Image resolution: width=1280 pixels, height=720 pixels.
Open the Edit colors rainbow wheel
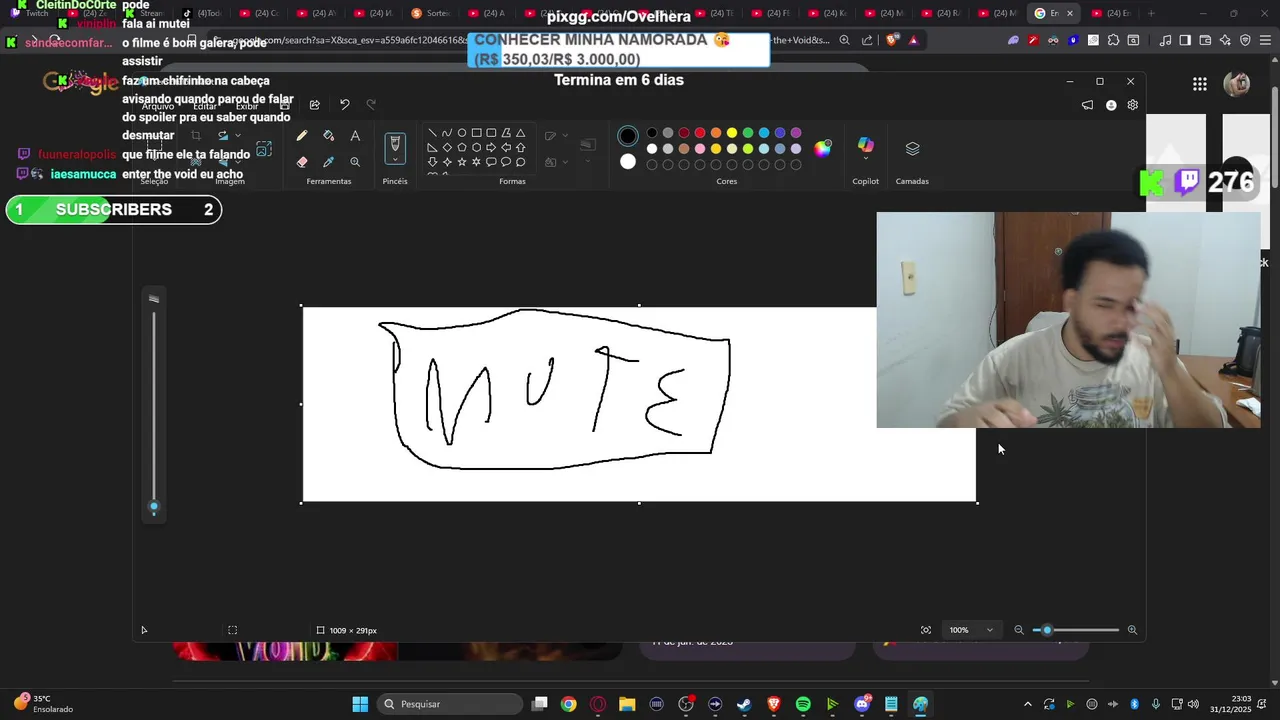pos(822,148)
